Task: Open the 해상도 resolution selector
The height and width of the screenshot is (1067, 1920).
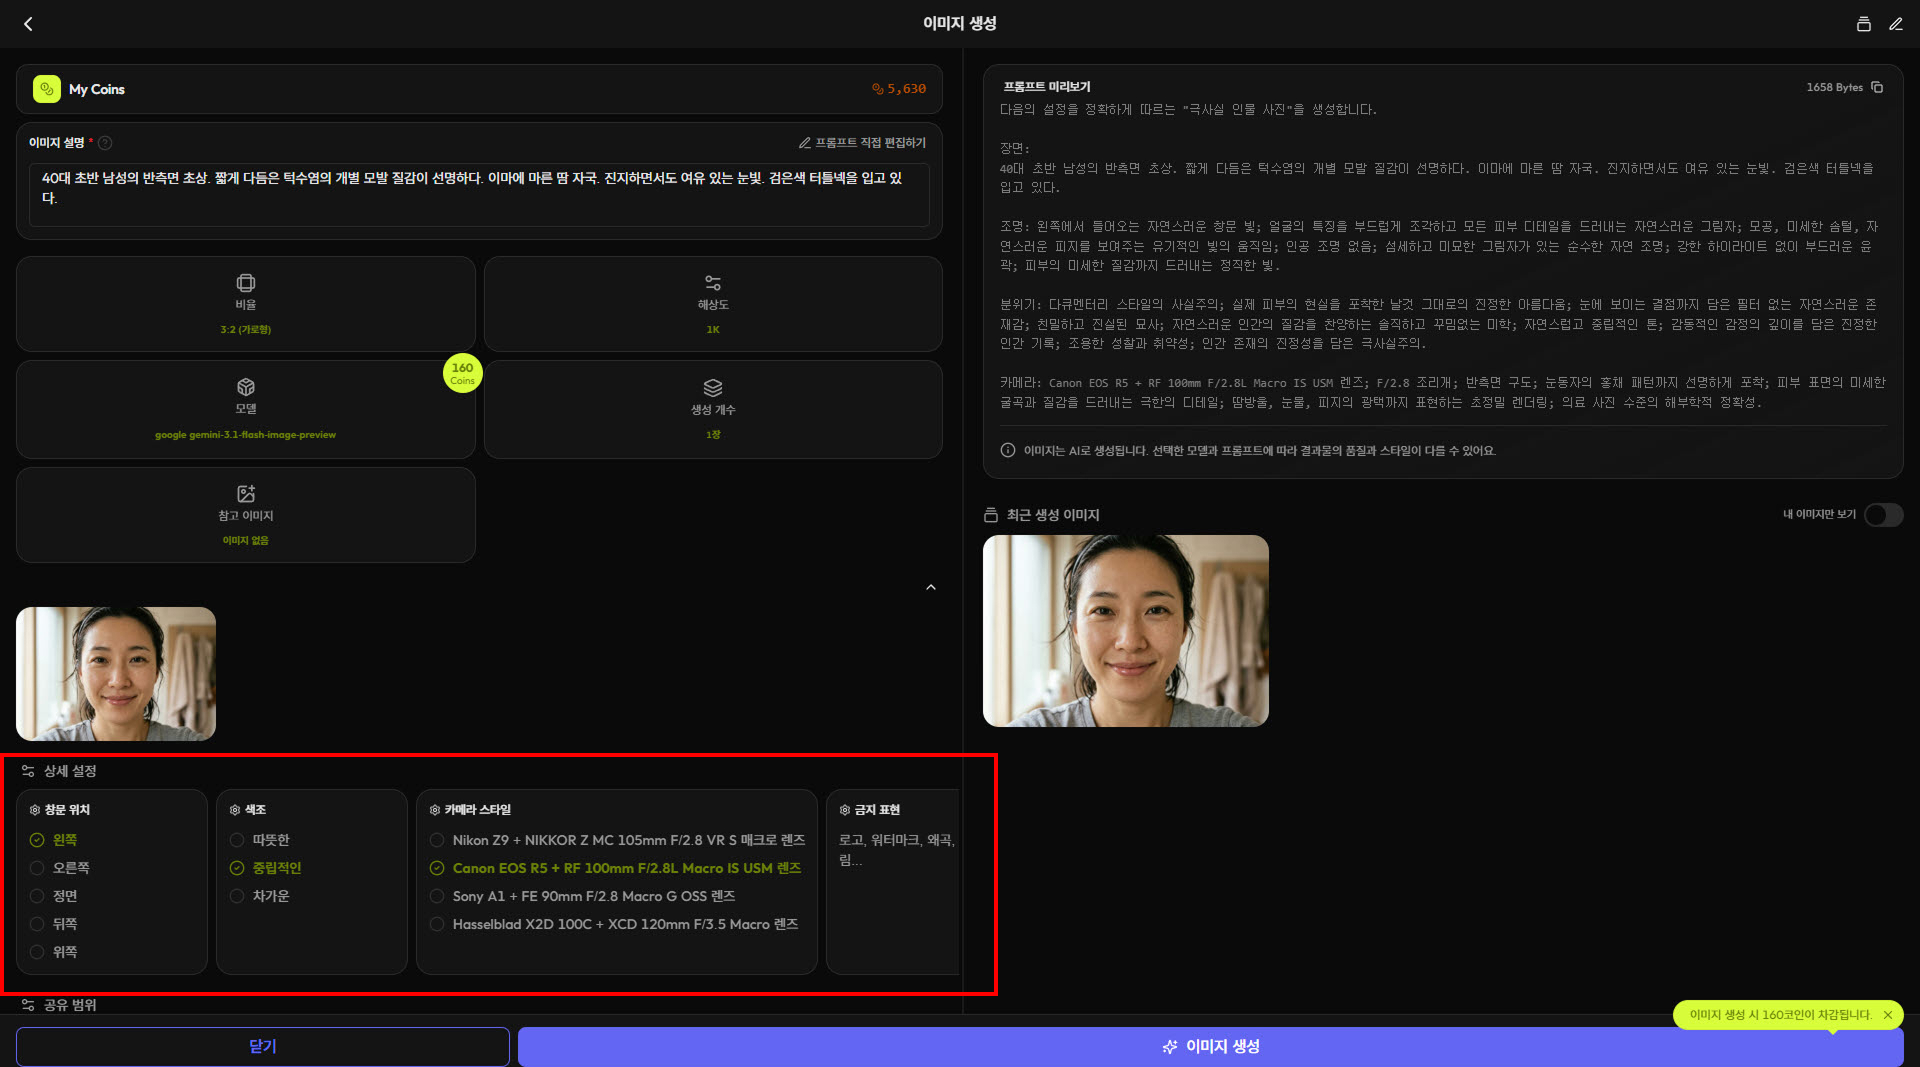Action: click(x=712, y=303)
